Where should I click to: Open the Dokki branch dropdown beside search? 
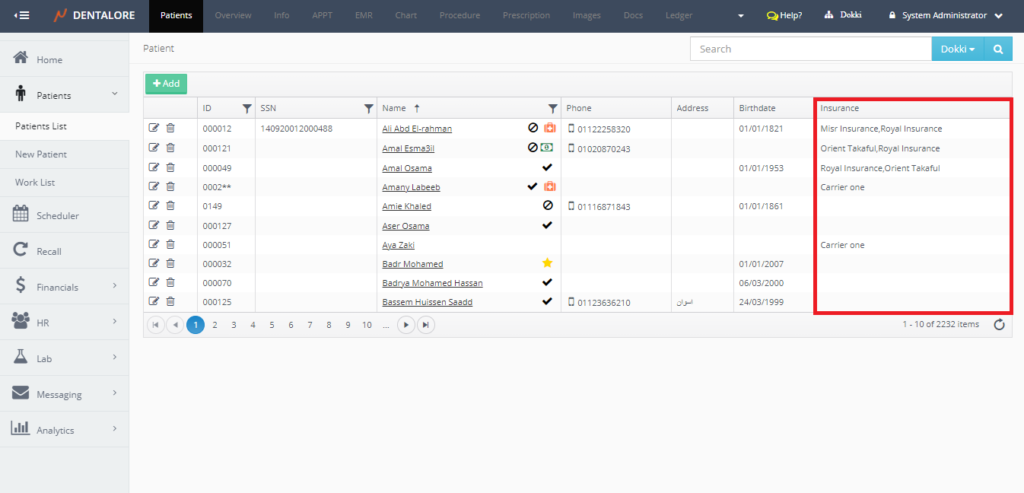(957, 49)
